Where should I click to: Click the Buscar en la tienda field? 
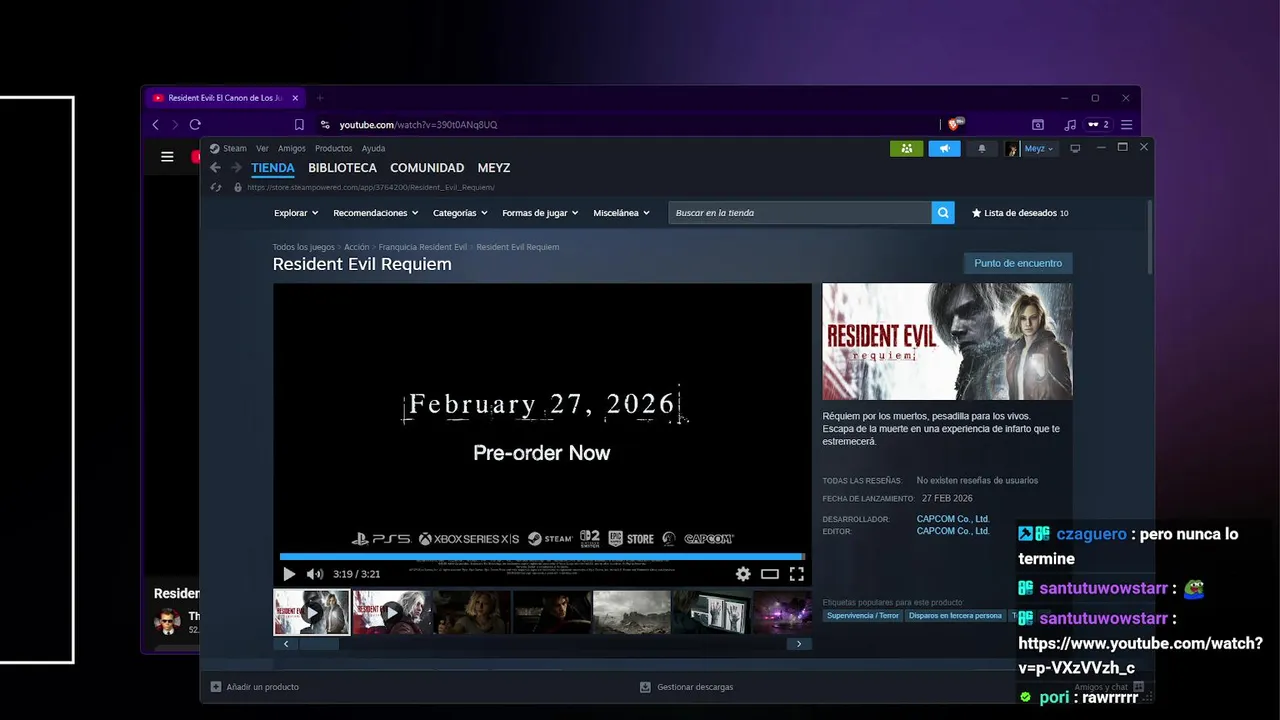click(x=800, y=213)
